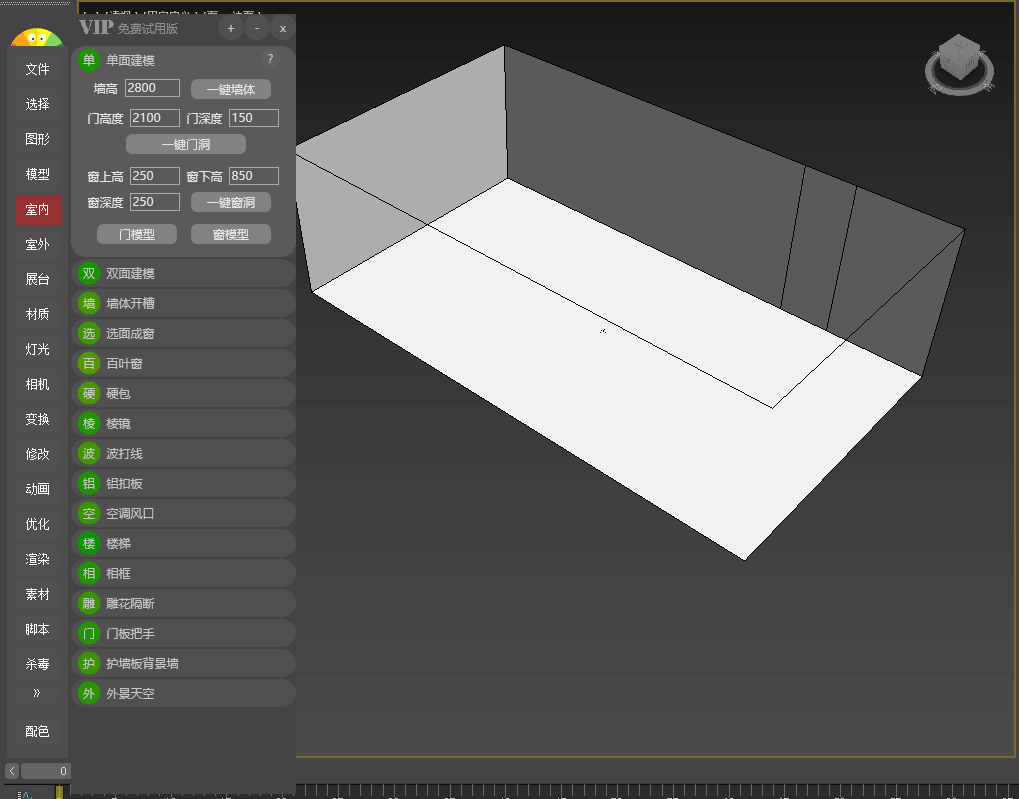Click the 一键门洞 button

pyautogui.click(x=186, y=144)
